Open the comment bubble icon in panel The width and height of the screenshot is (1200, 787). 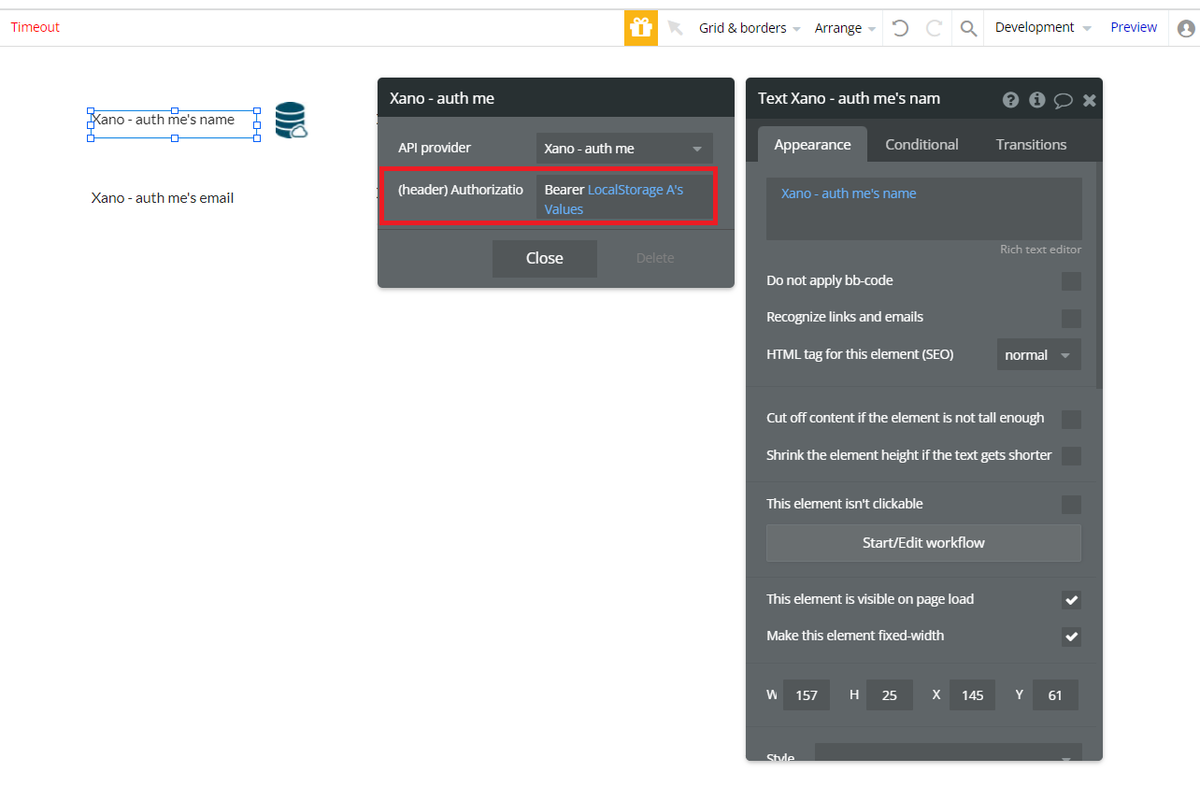point(1063,100)
